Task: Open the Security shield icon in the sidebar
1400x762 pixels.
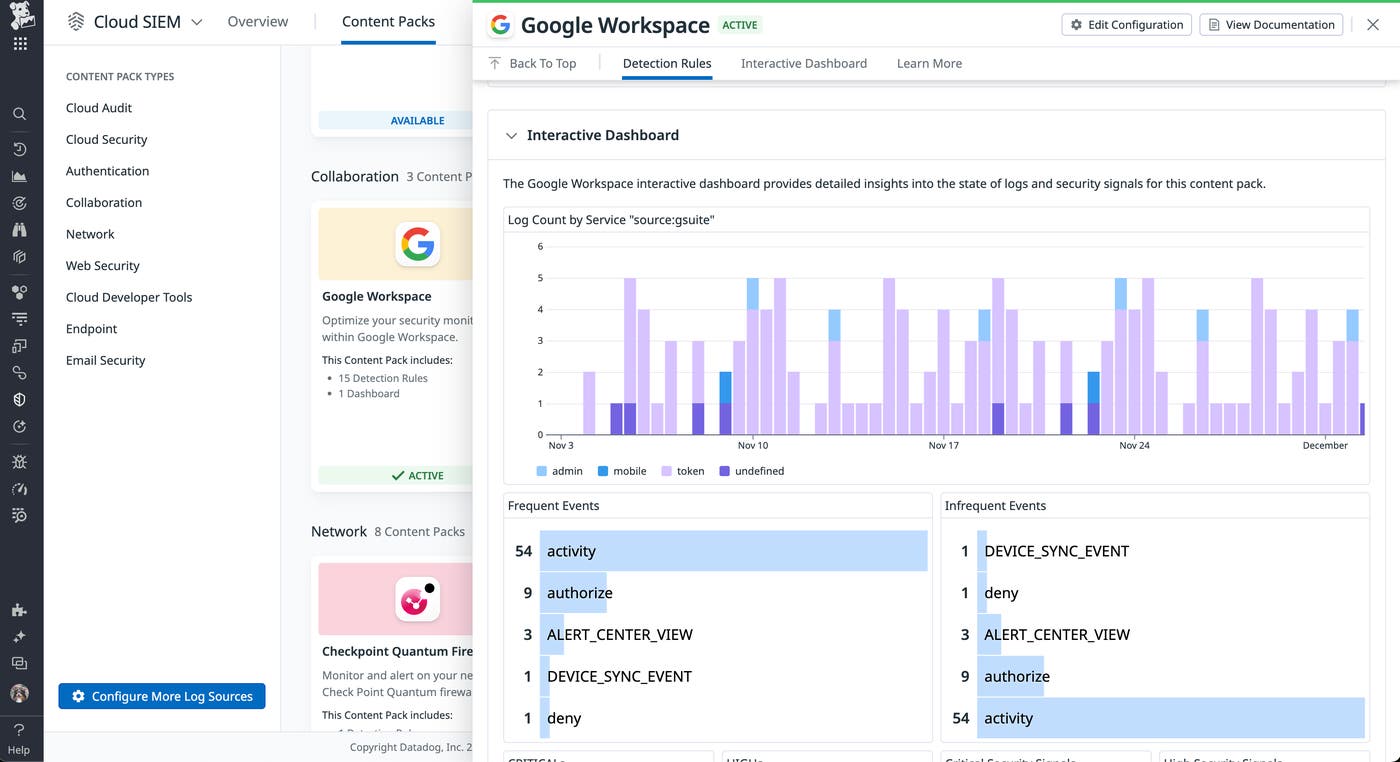Action: [20, 398]
